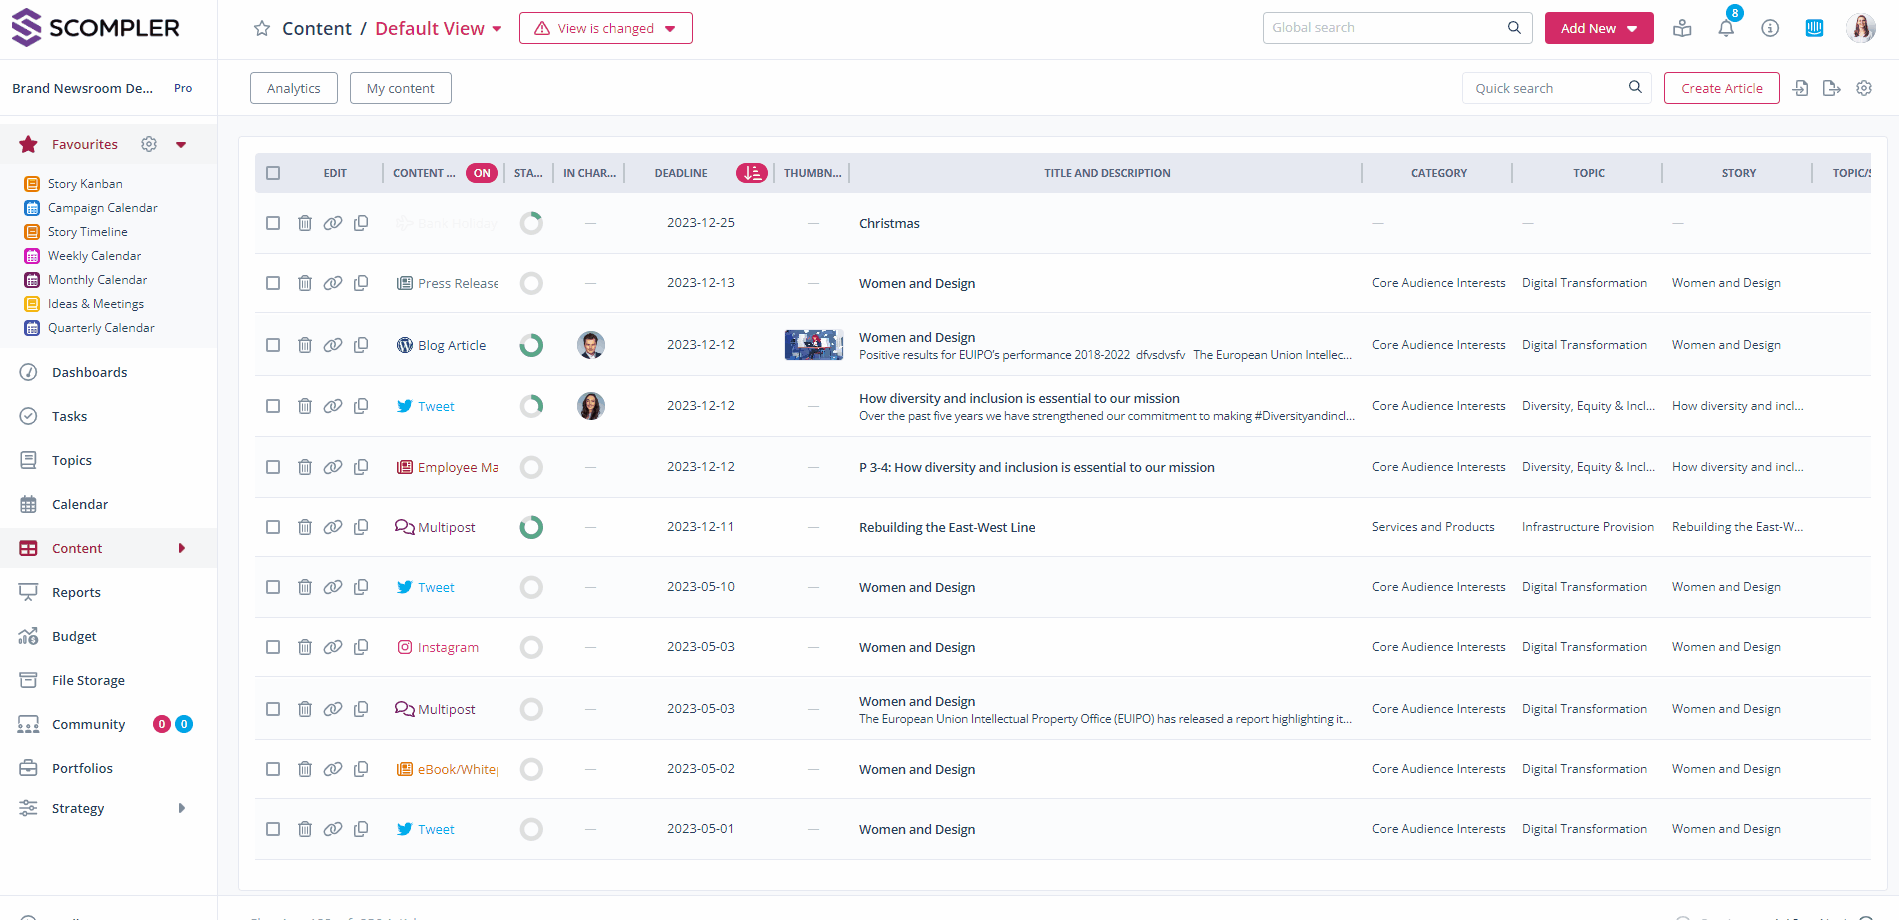Open table settings gear icon
The width and height of the screenshot is (1899, 920).
click(1864, 88)
